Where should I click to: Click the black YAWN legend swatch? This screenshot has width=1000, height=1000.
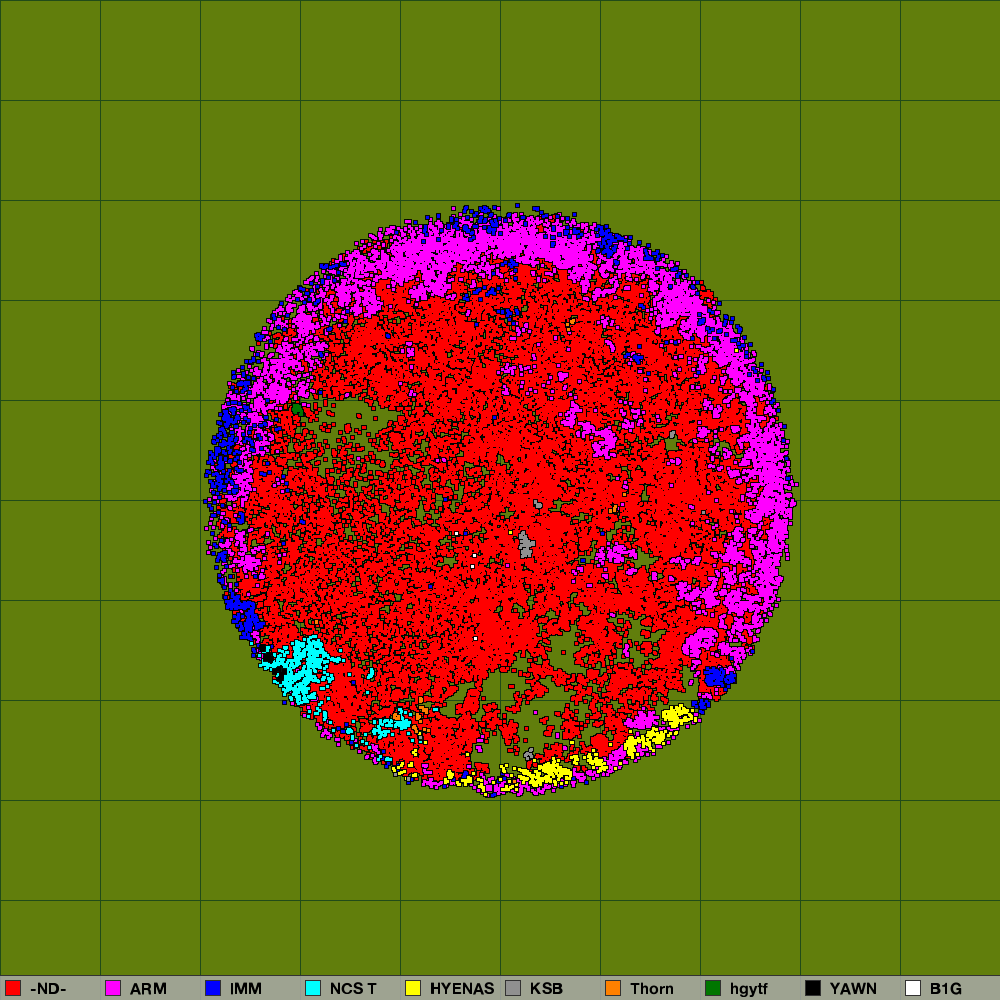point(813,988)
